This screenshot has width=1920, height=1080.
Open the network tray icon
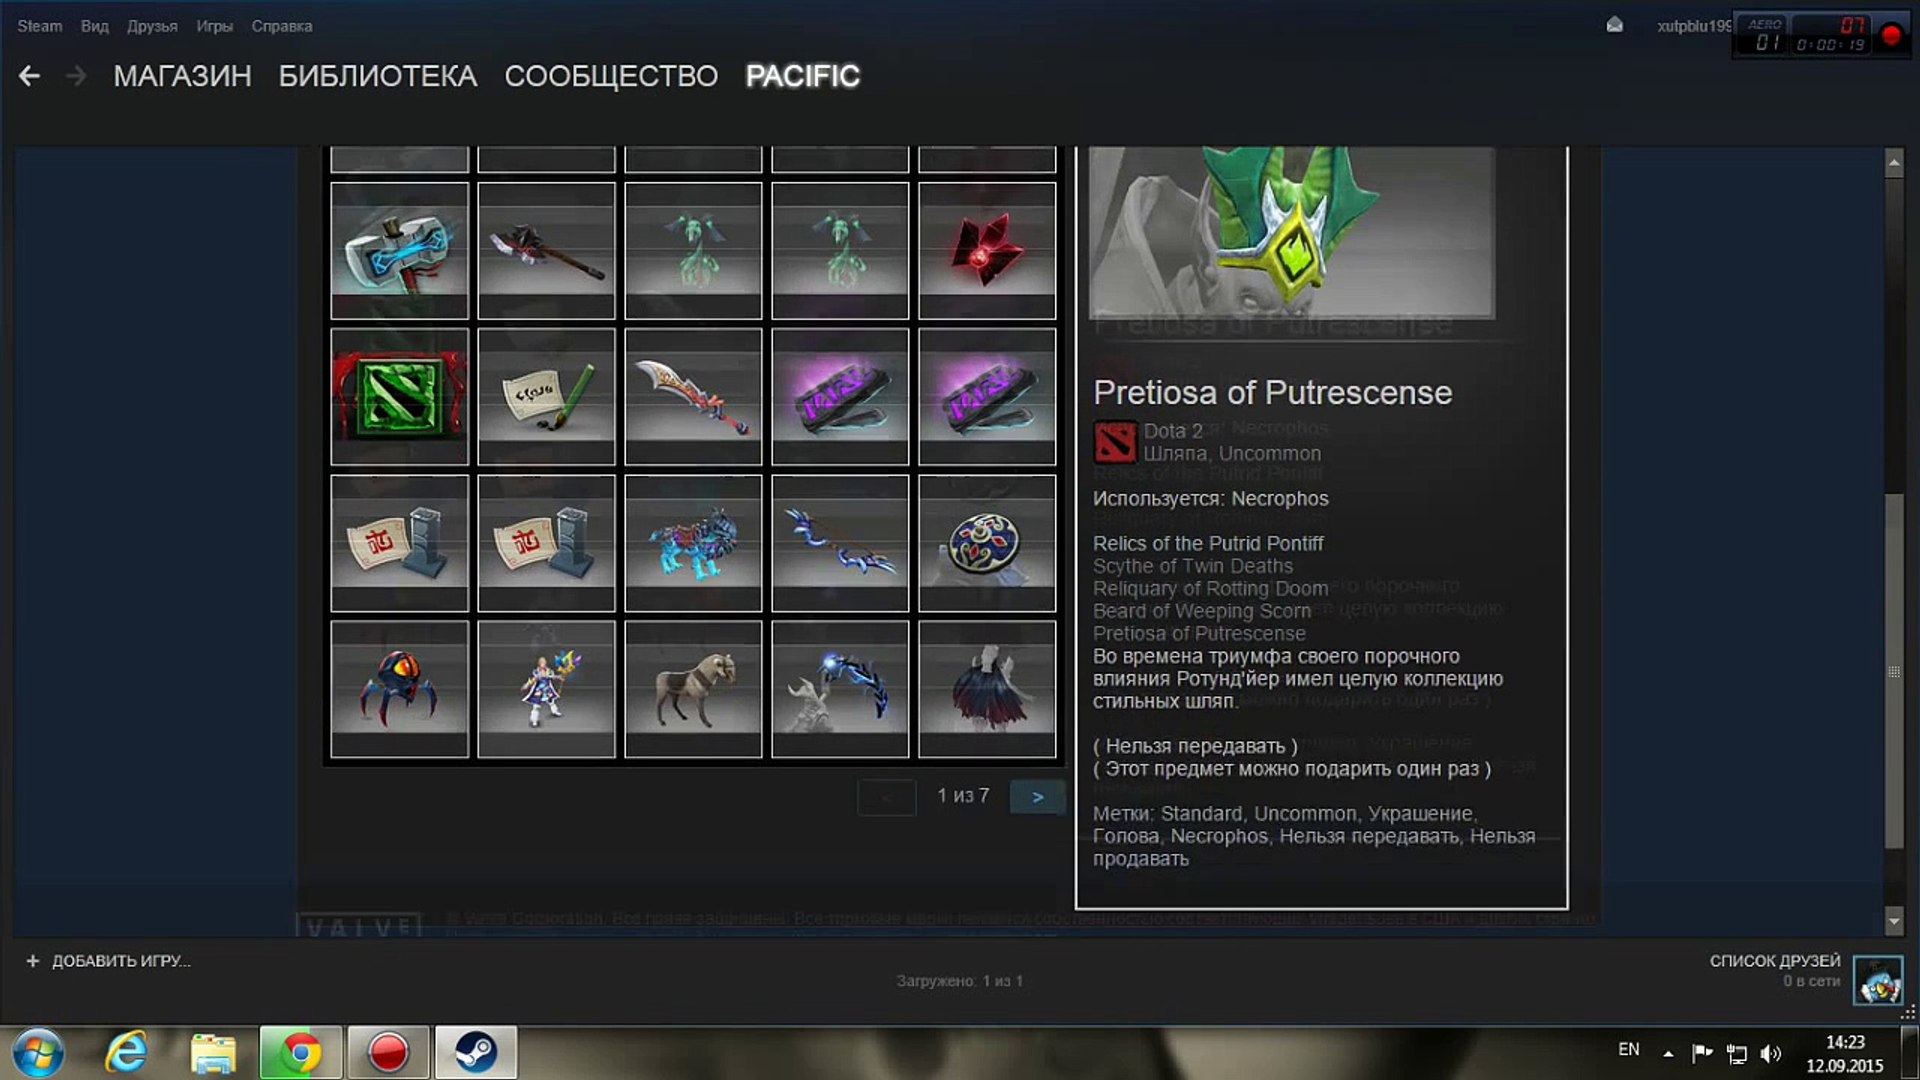point(1737,1053)
